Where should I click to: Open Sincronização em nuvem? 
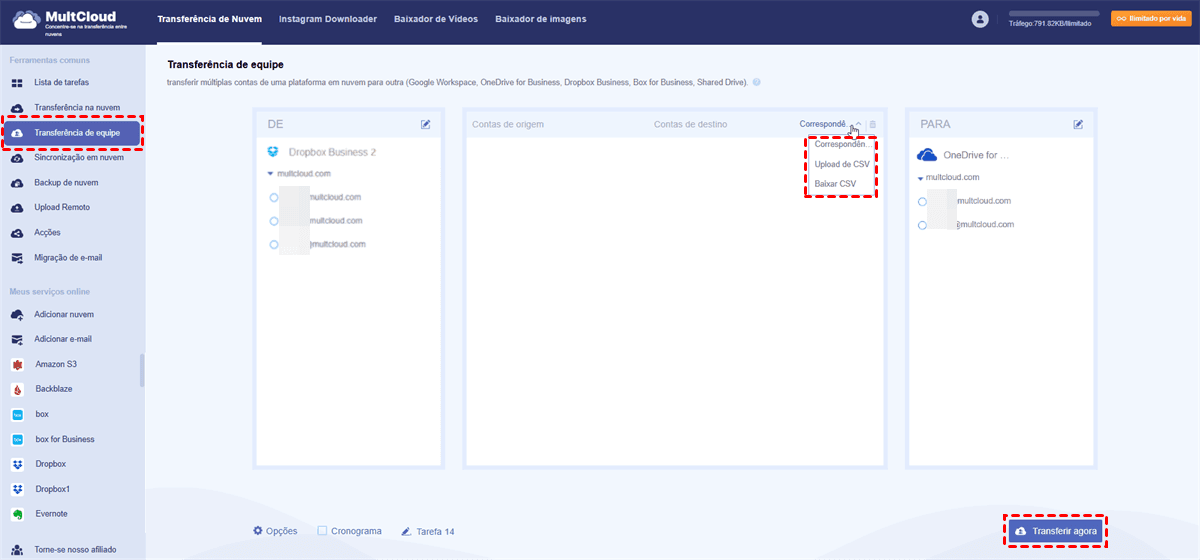(79, 158)
